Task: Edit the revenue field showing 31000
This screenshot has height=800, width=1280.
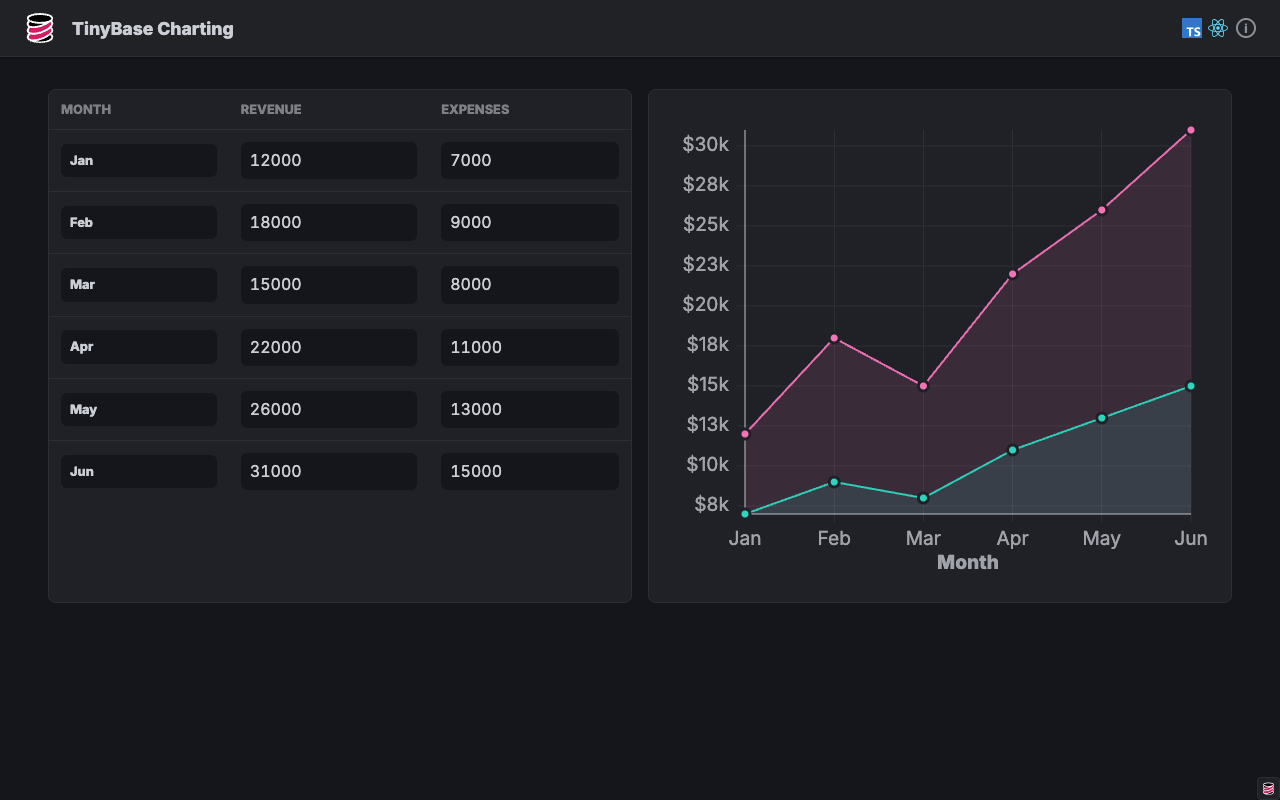Action: pyautogui.click(x=329, y=471)
